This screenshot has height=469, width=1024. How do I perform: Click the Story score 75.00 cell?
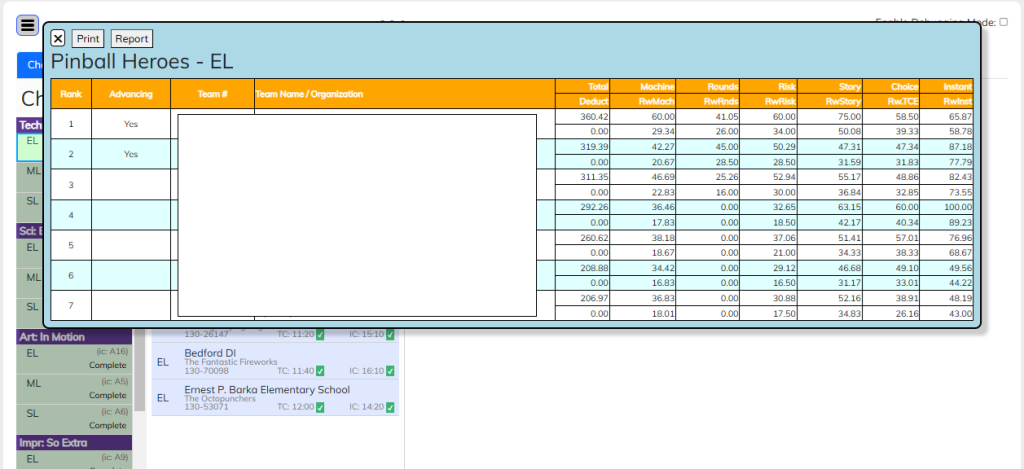tap(830, 116)
